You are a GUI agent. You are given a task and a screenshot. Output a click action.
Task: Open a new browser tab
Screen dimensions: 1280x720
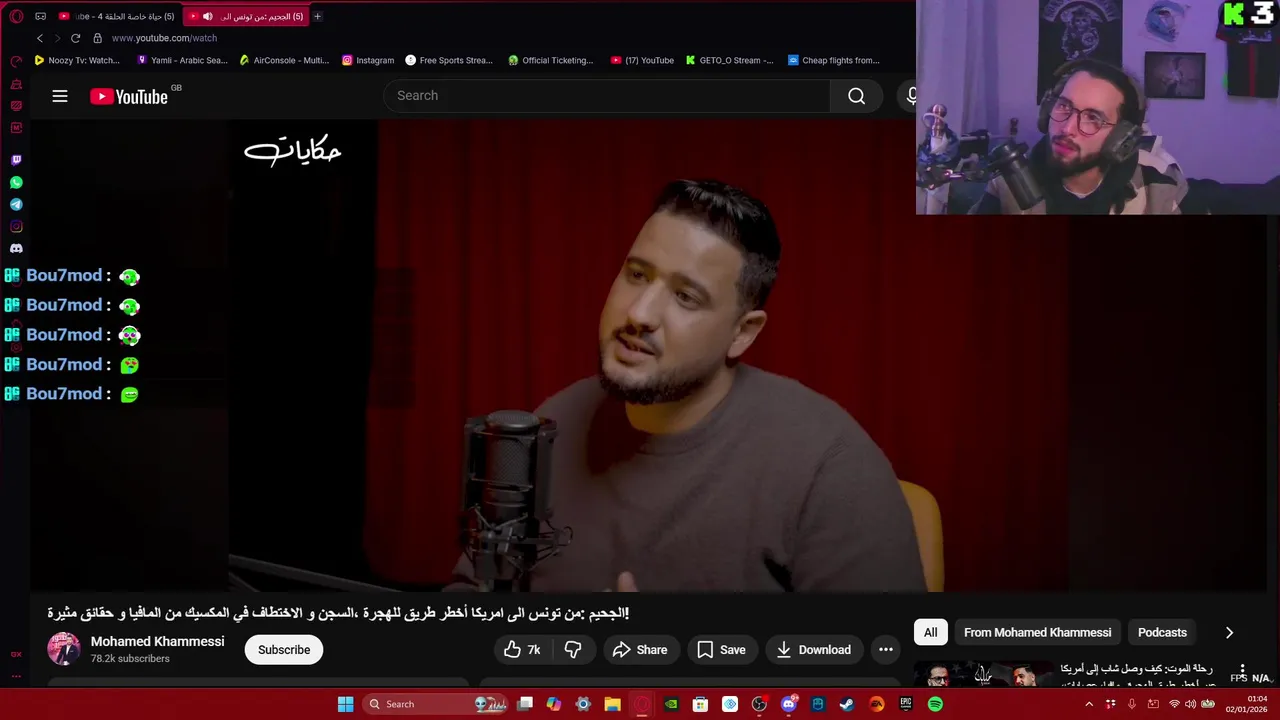click(x=317, y=16)
